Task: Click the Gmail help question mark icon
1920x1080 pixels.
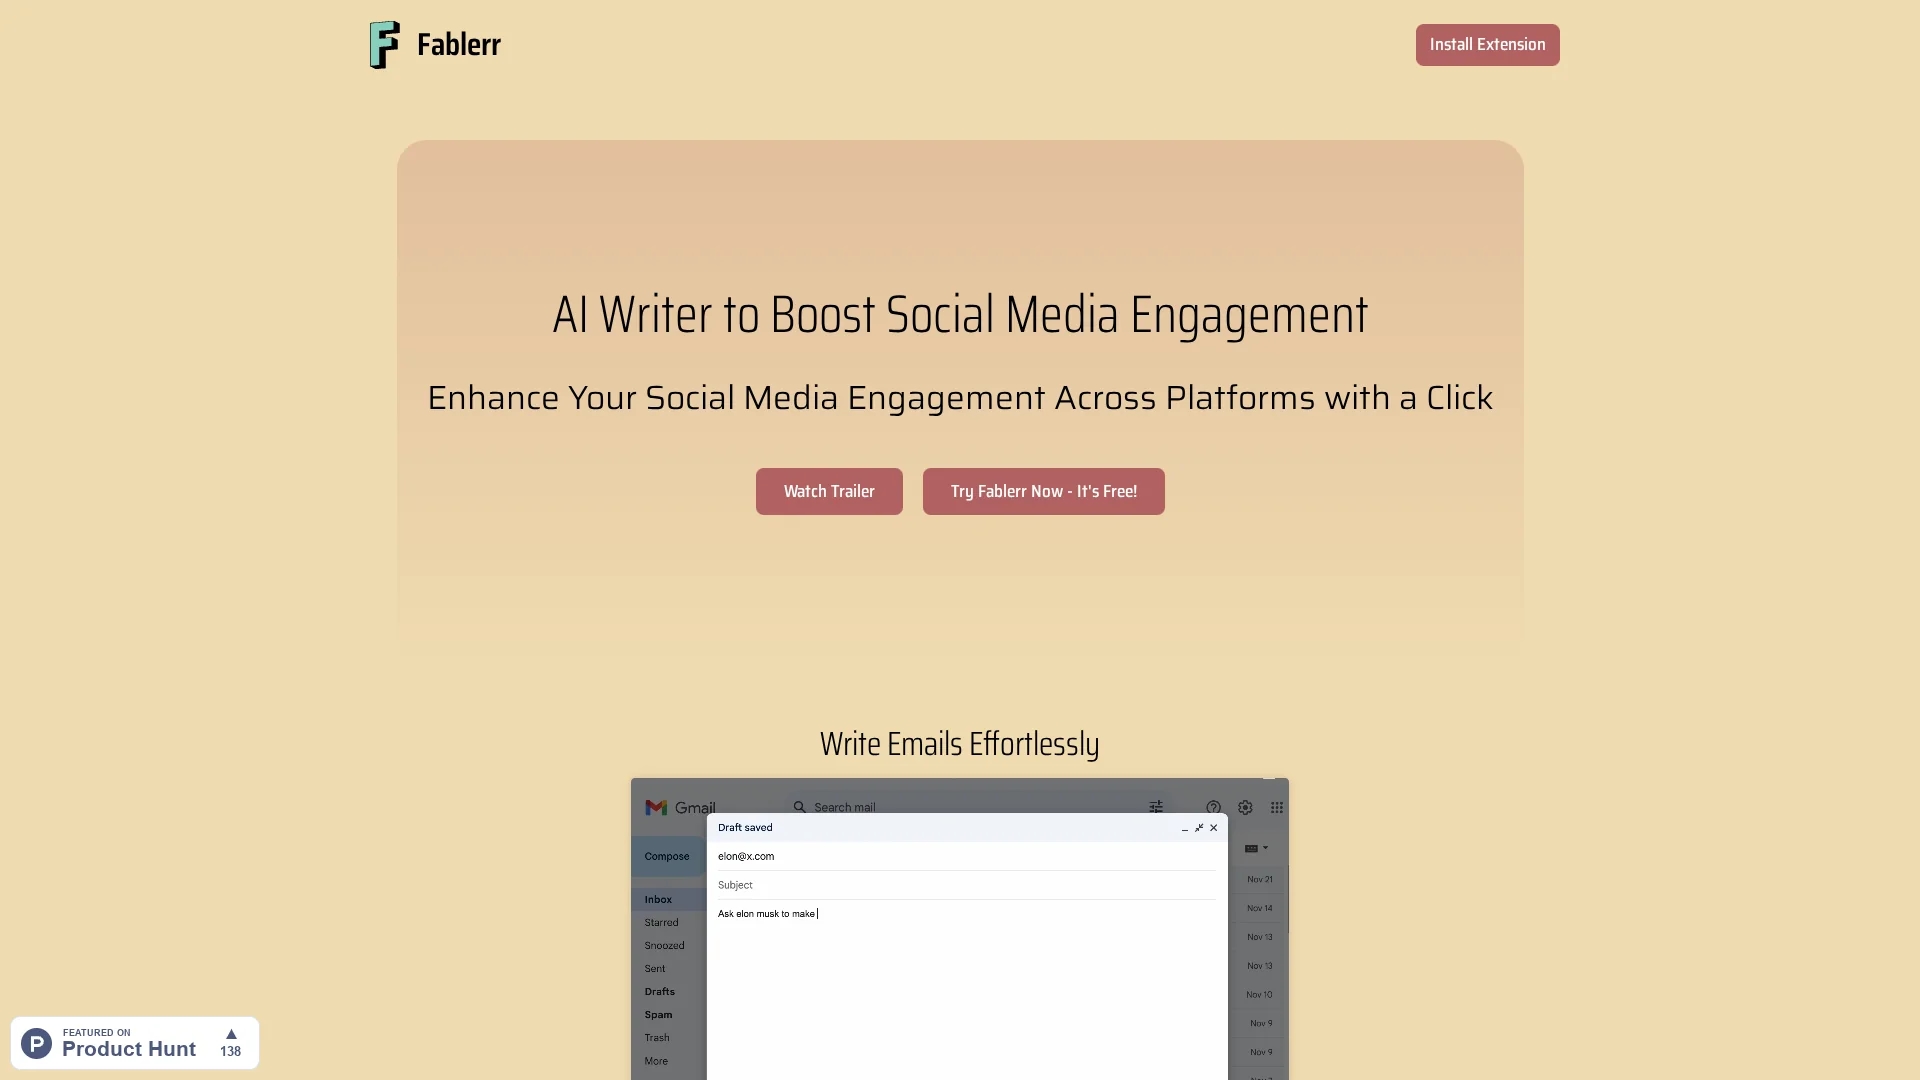Action: click(1213, 807)
